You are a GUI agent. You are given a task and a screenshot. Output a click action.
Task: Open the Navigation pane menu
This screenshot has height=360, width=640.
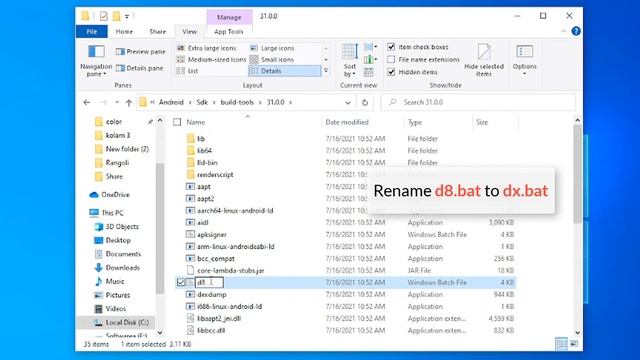point(96,60)
